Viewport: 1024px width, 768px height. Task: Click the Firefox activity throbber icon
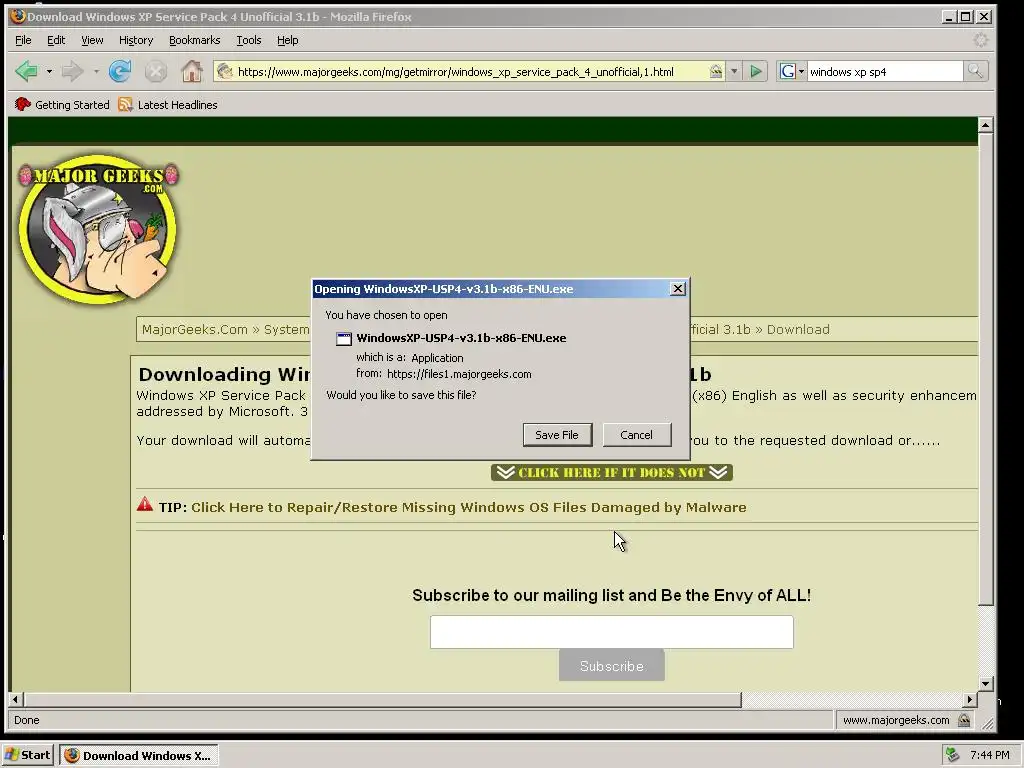coord(980,40)
